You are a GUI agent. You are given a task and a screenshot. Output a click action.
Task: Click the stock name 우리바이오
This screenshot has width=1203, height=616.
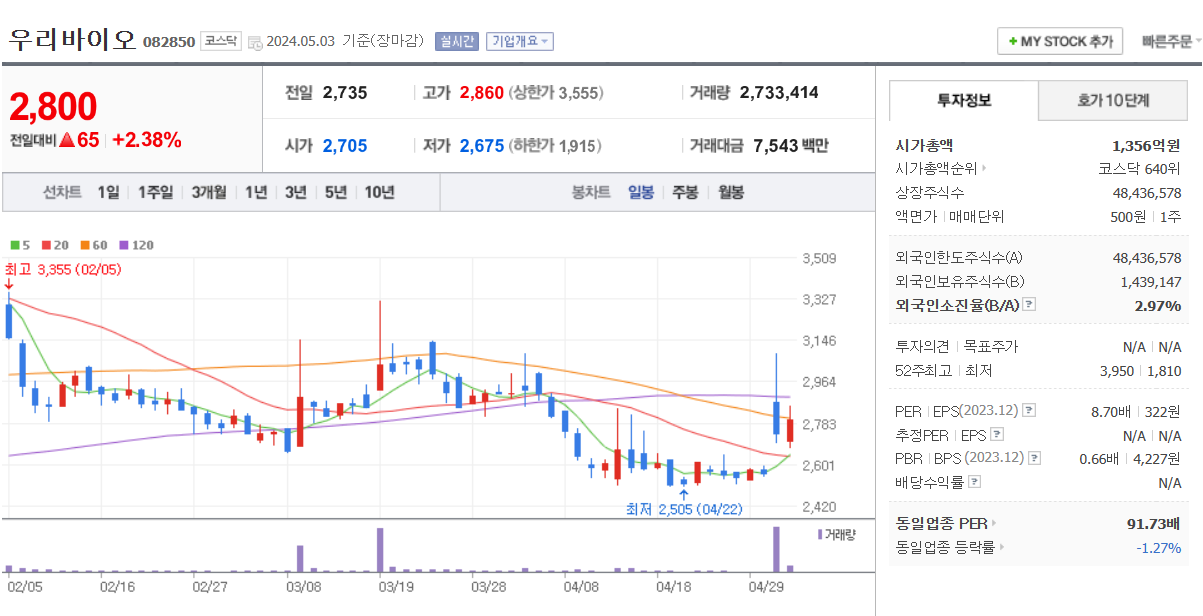click(72, 41)
